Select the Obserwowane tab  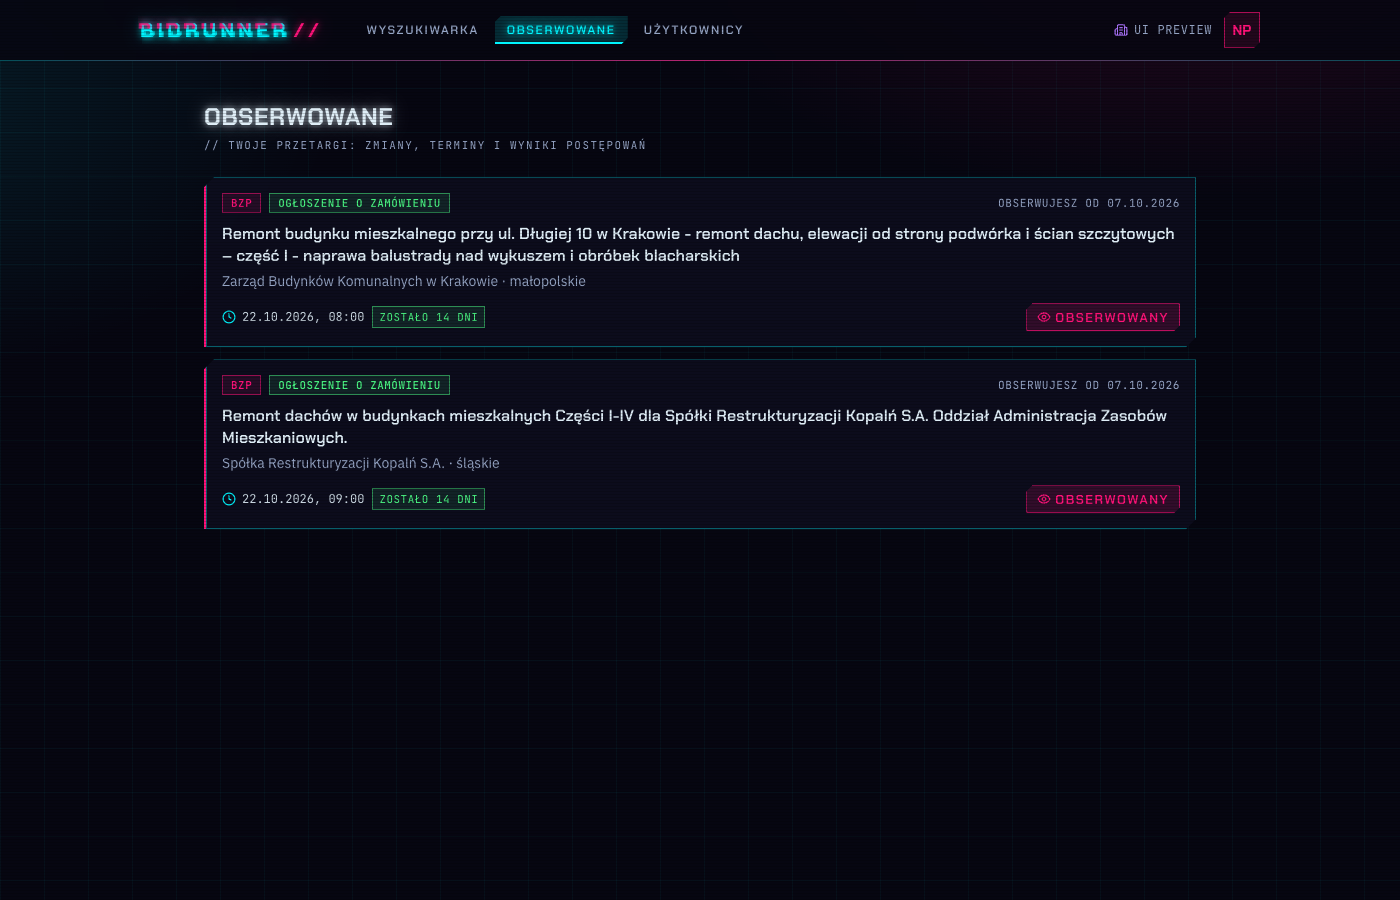tap(561, 30)
